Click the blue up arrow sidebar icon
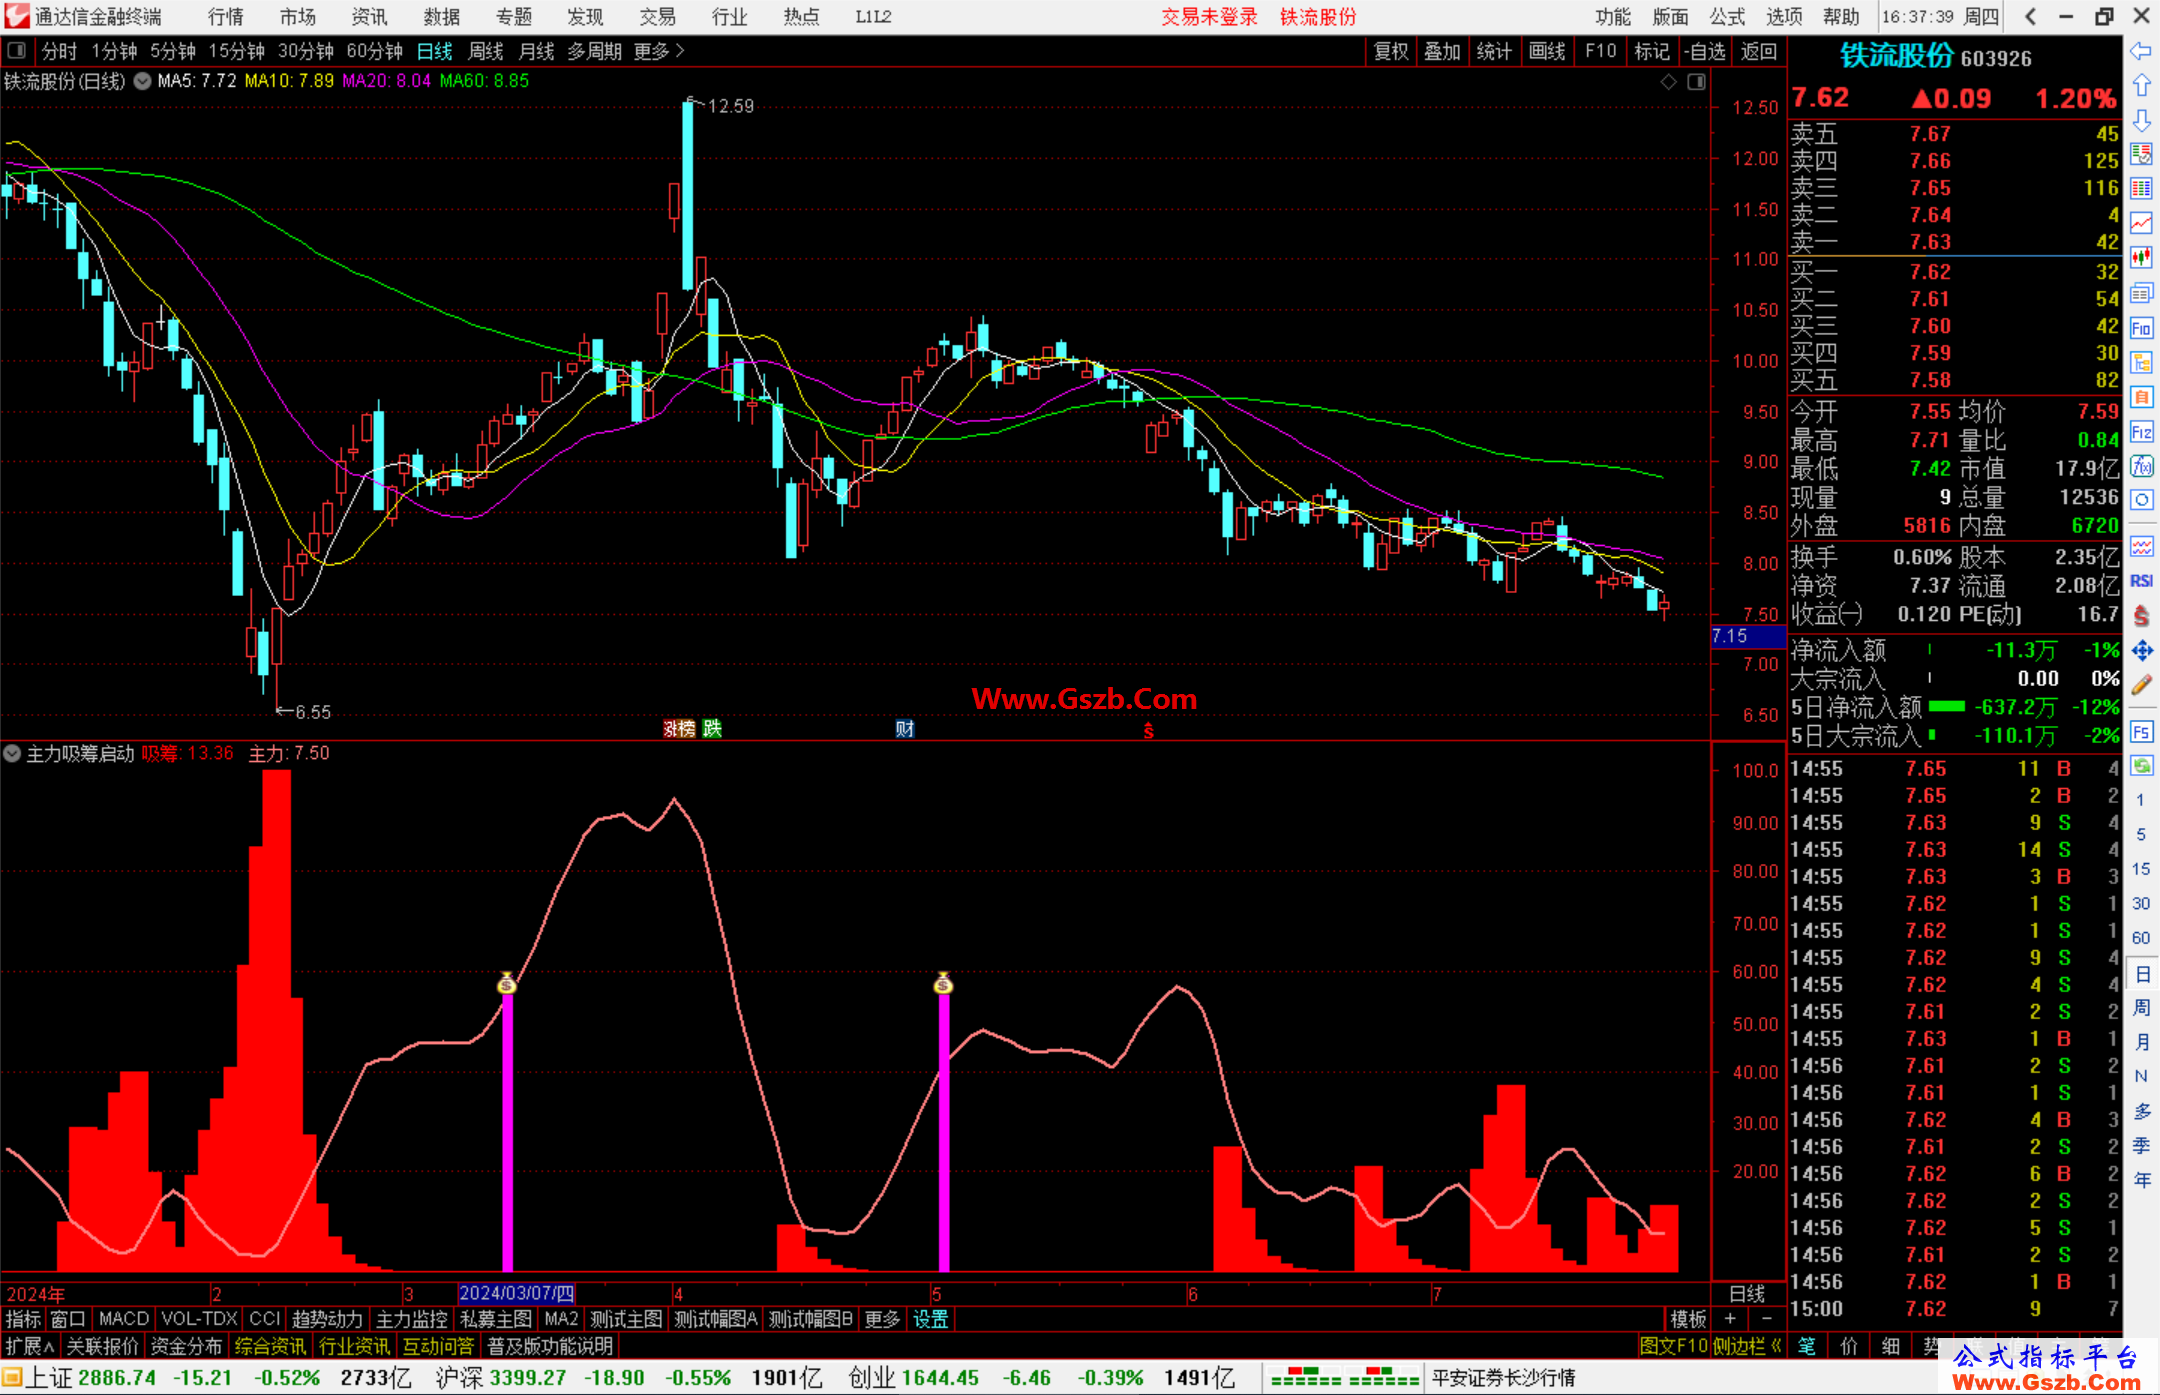 [2141, 85]
